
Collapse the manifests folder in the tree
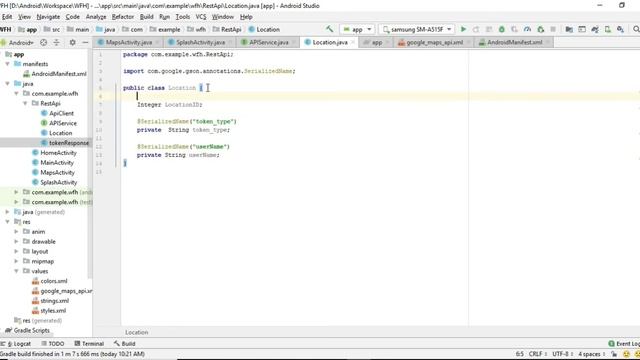[7, 64]
